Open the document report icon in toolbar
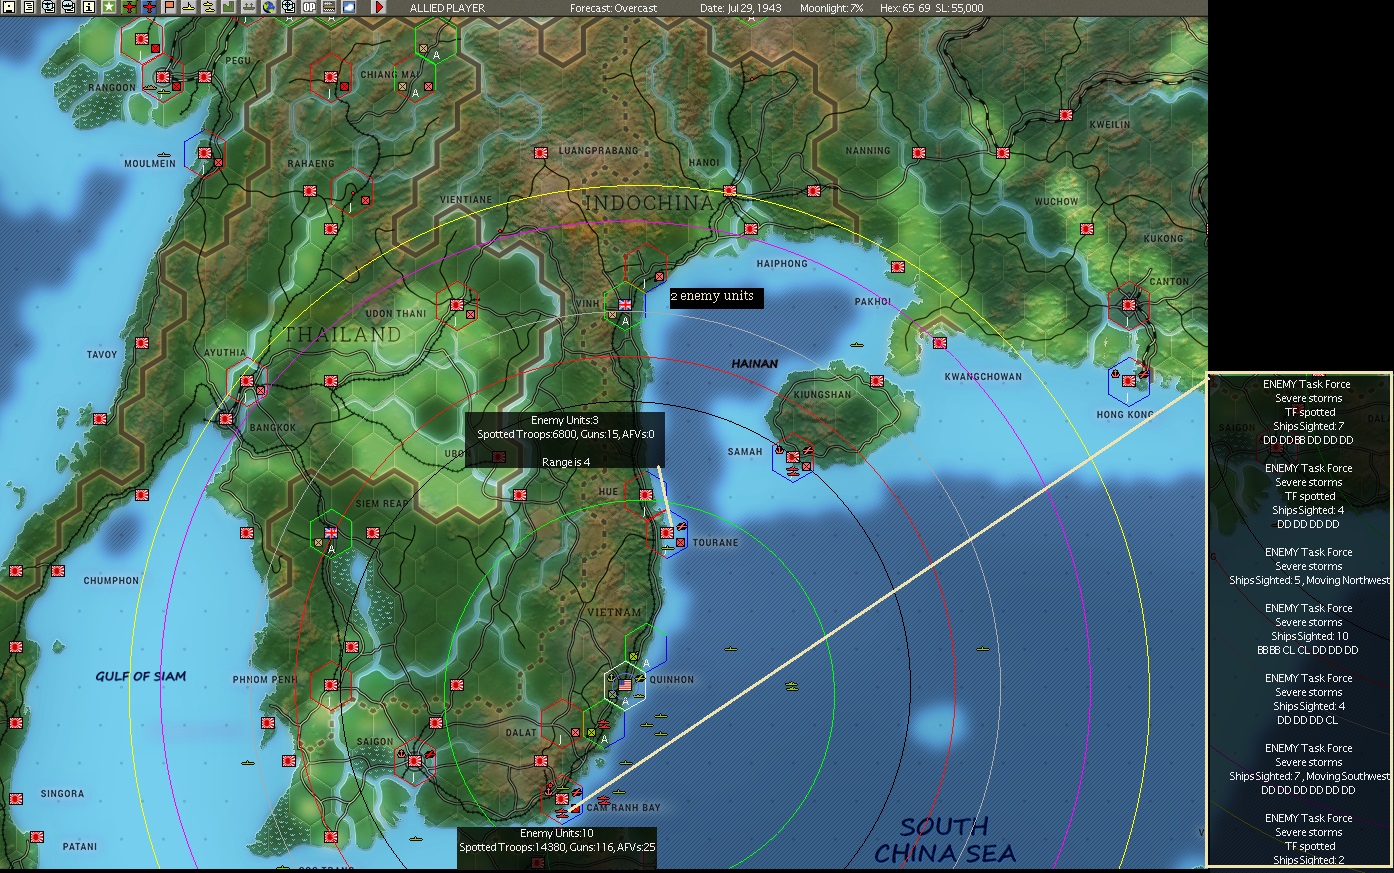This screenshot has width=1394, height=873. (x=29, y=7)
